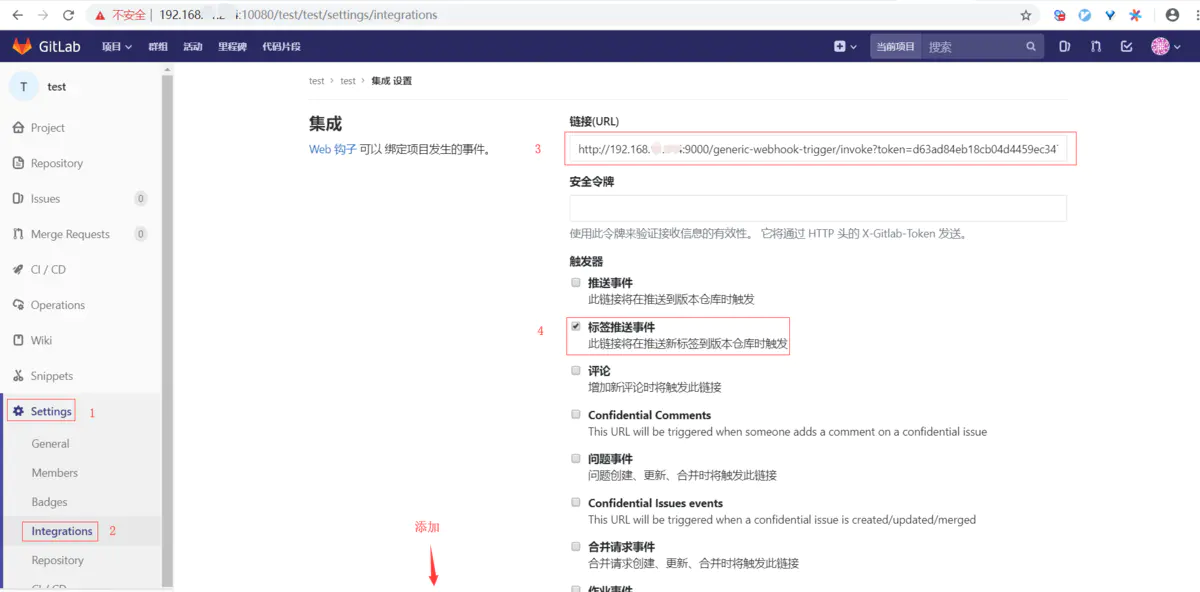Click the first test breadcrumb link
The image size is (1200, 592).
point(317,81)
